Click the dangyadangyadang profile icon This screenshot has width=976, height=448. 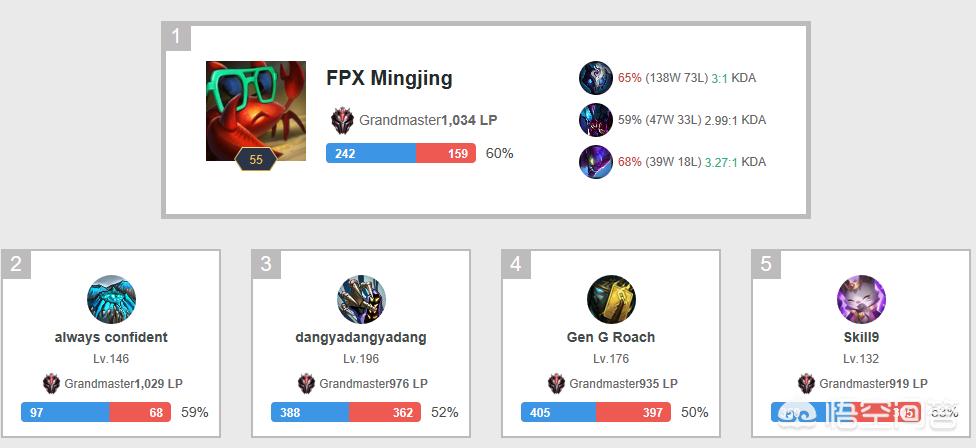pos(361,299)
